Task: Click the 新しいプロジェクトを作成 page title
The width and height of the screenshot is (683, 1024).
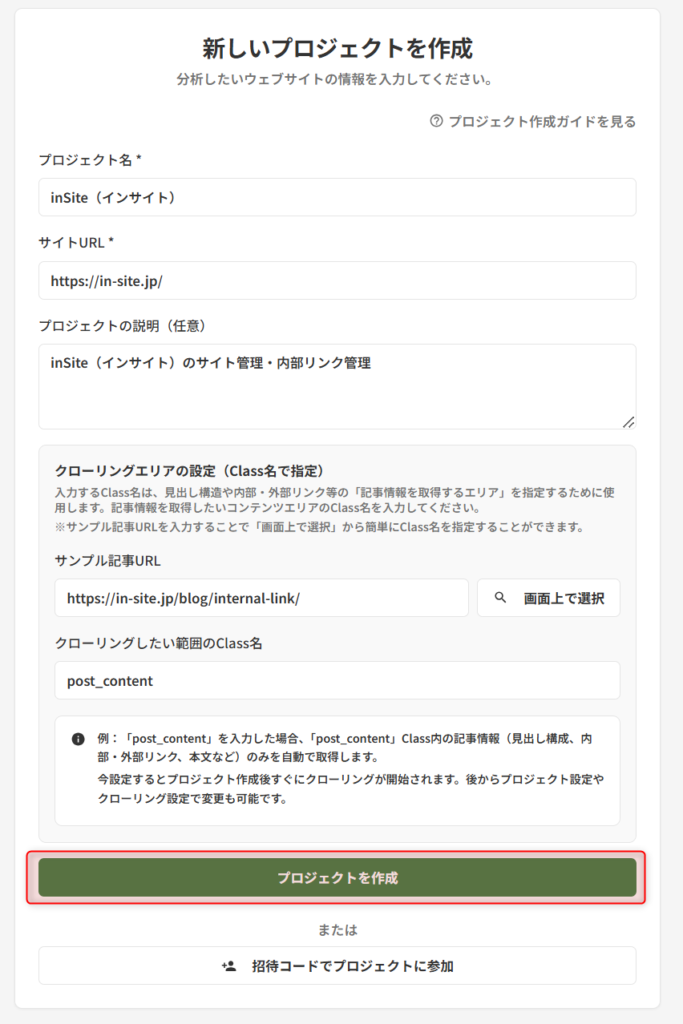Action: pyautogui.click(x=341, y=45)
